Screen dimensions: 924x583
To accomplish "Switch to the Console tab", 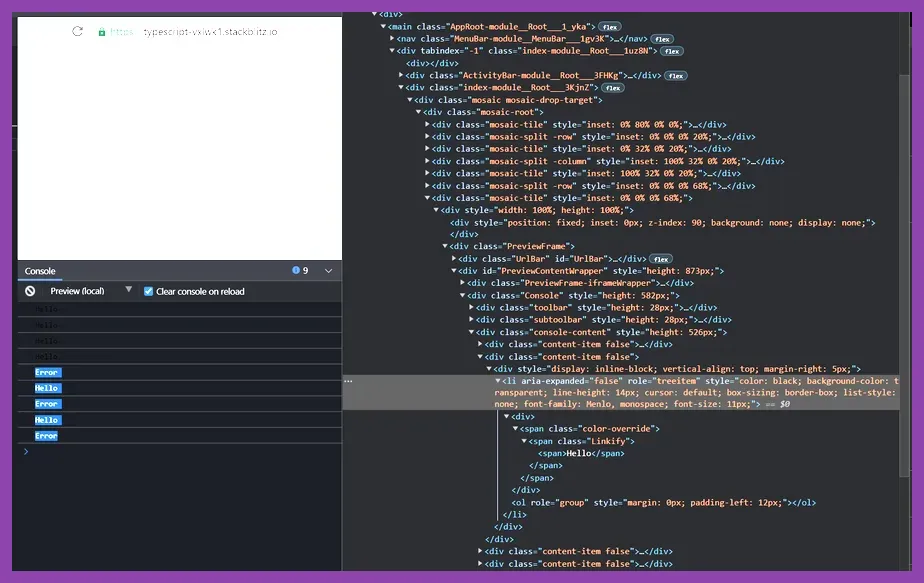I will click(39, 271).
